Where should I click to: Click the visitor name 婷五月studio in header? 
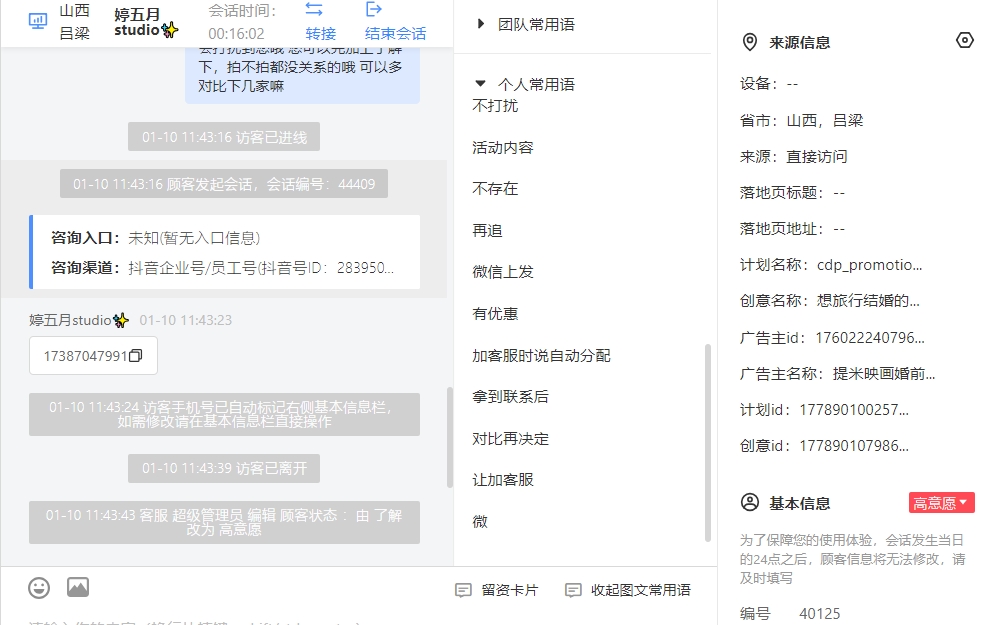click(146, 22)
